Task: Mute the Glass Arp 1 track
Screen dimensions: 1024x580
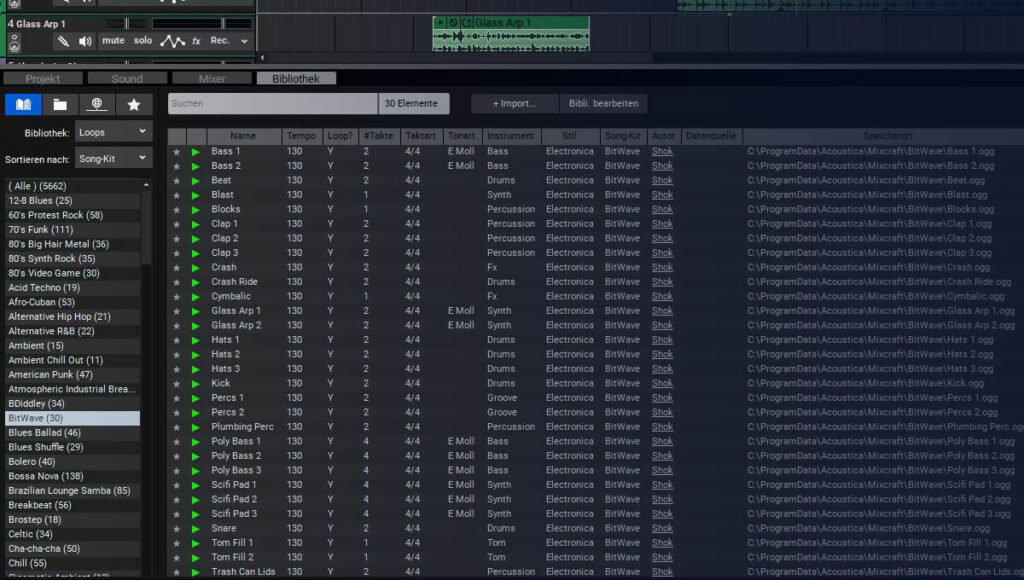Action: [x=113, y=41]
